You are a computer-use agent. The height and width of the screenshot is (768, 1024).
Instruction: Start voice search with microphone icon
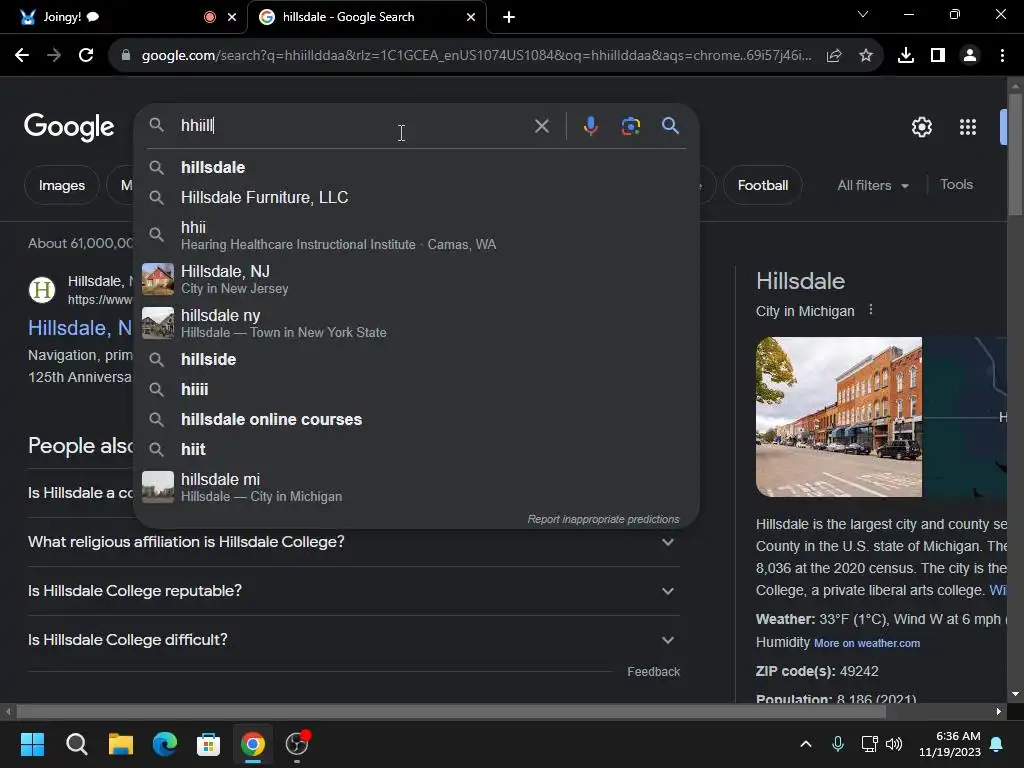click(590, 126)
